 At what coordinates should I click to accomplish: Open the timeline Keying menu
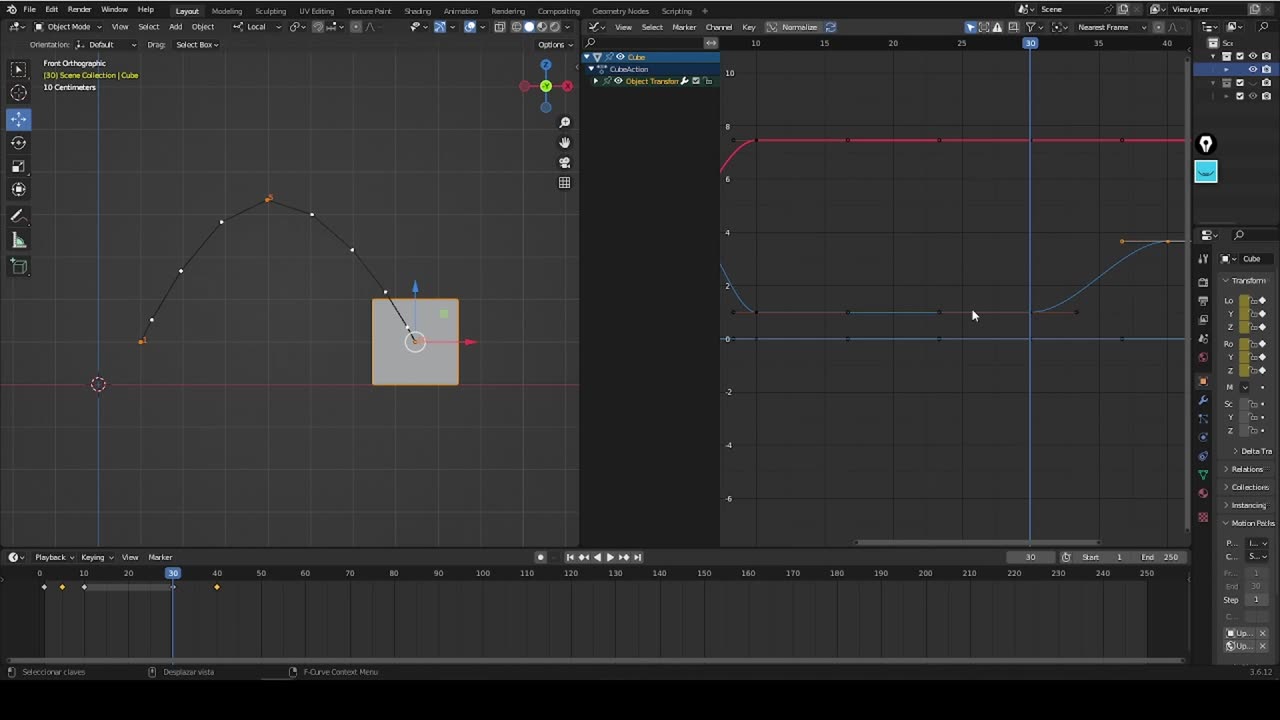pos(96,557)
